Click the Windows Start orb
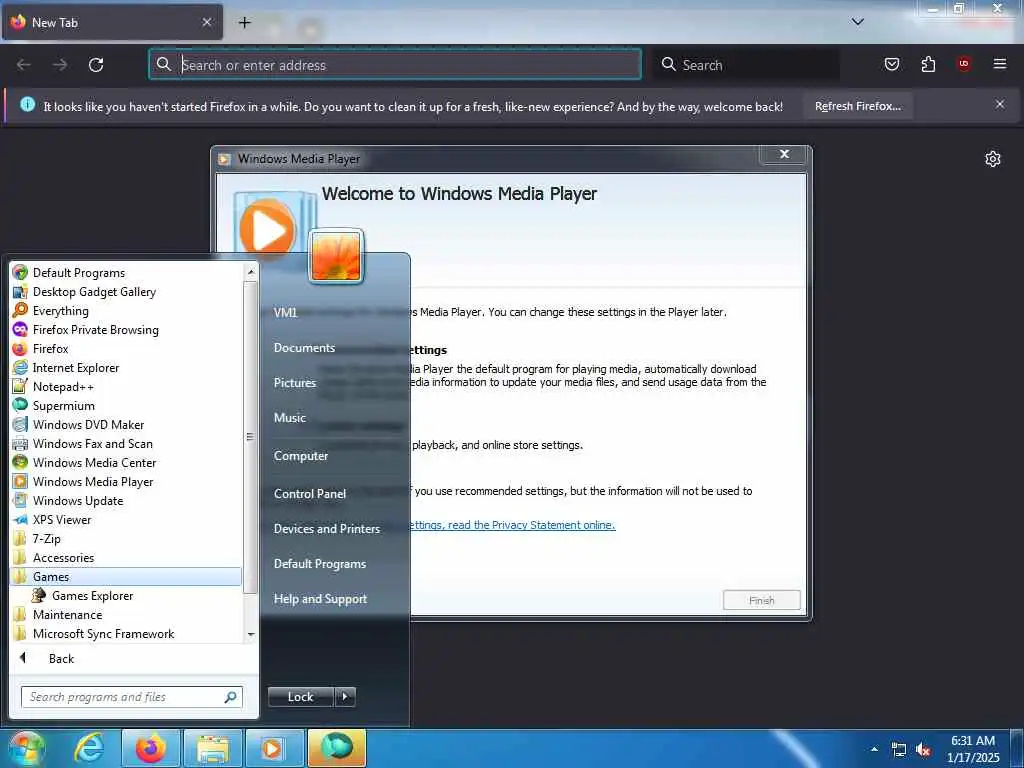The height and width of the screenshot is (768, 1024). coord(26,748)
